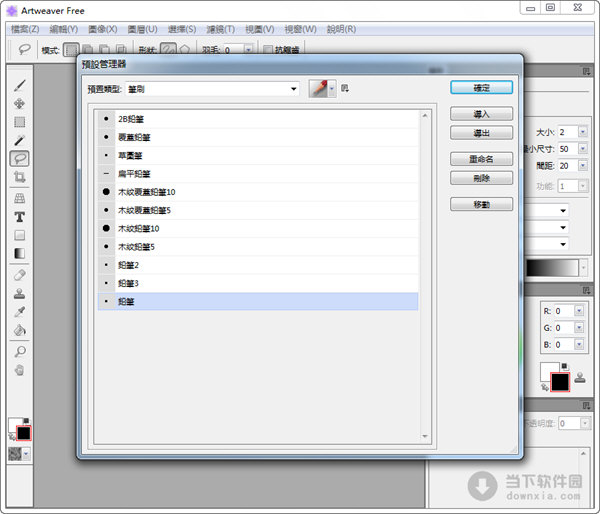This screenshot has height=514, width=600.
Task: Select the Shape tool
Action: click(20, 235)
